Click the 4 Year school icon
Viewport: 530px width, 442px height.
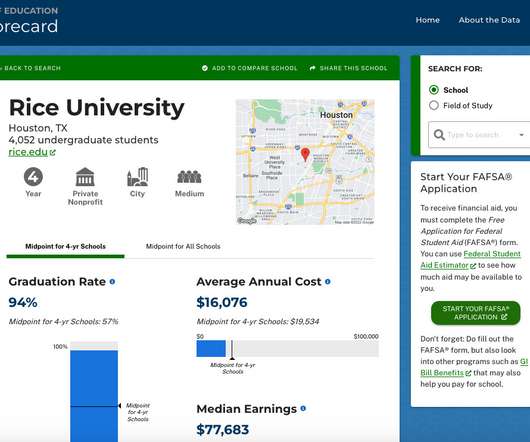click(33, 177)
